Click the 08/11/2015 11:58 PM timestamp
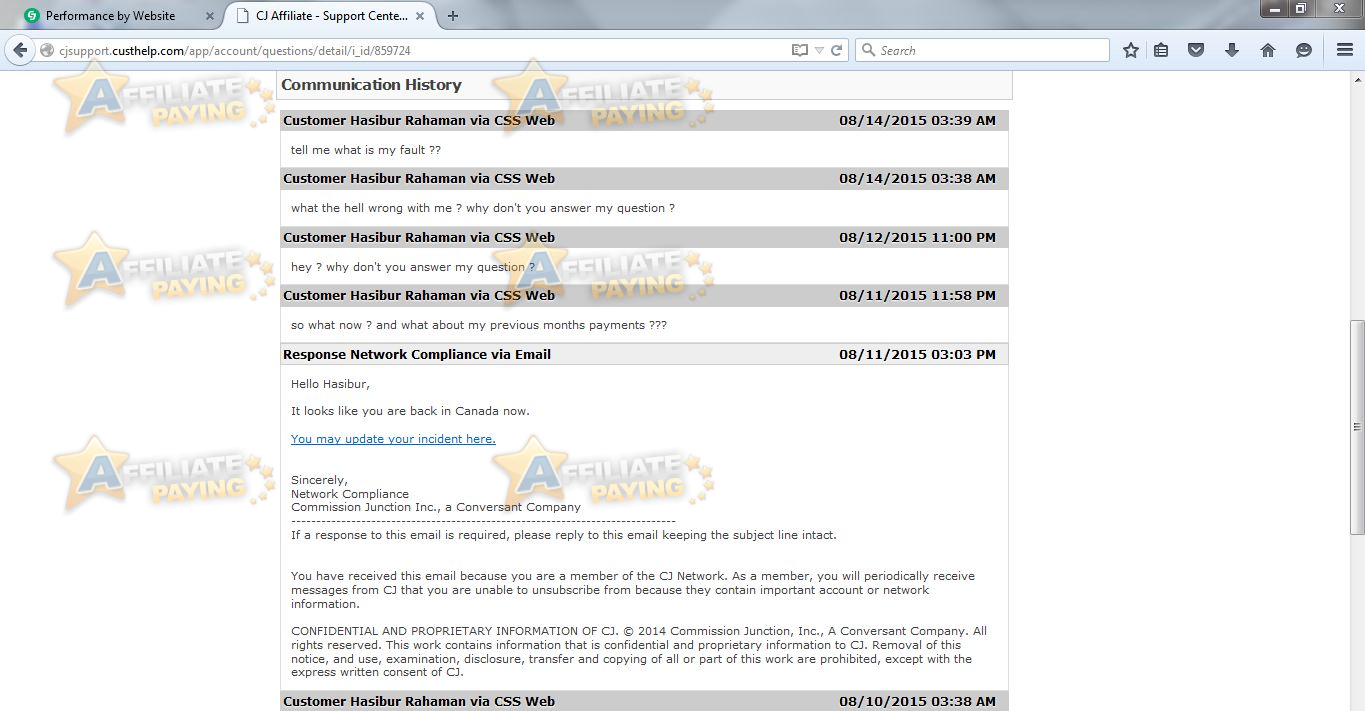Screen dimensions: 1365x711 (917, 295)
